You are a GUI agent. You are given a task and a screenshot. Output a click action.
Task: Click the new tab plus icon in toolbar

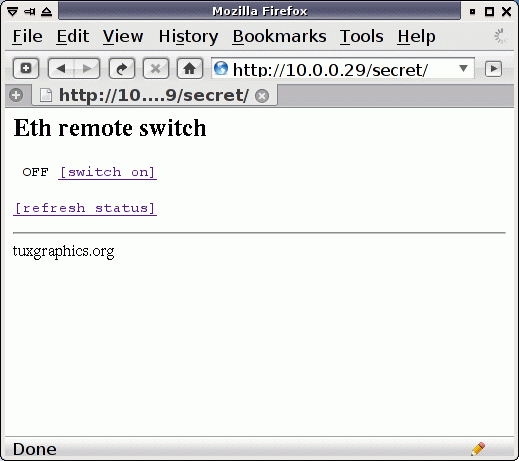pos(26,69)
